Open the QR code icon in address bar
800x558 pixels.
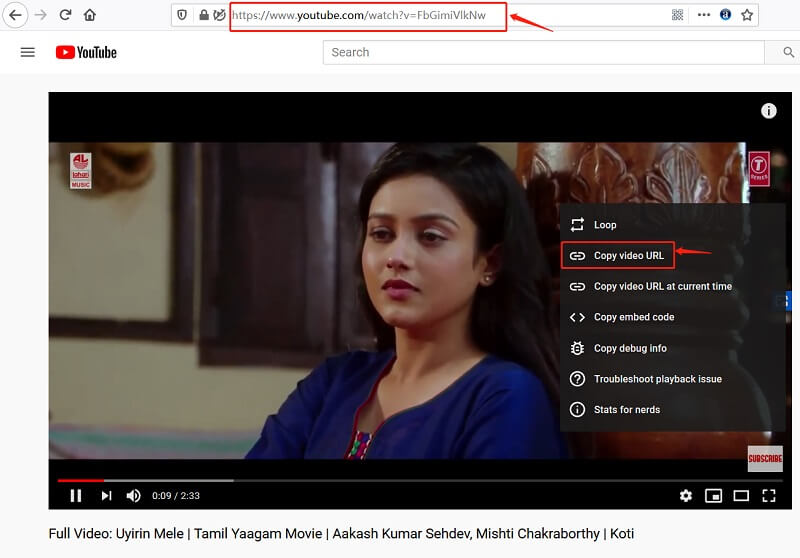click(x=677, y=15)
